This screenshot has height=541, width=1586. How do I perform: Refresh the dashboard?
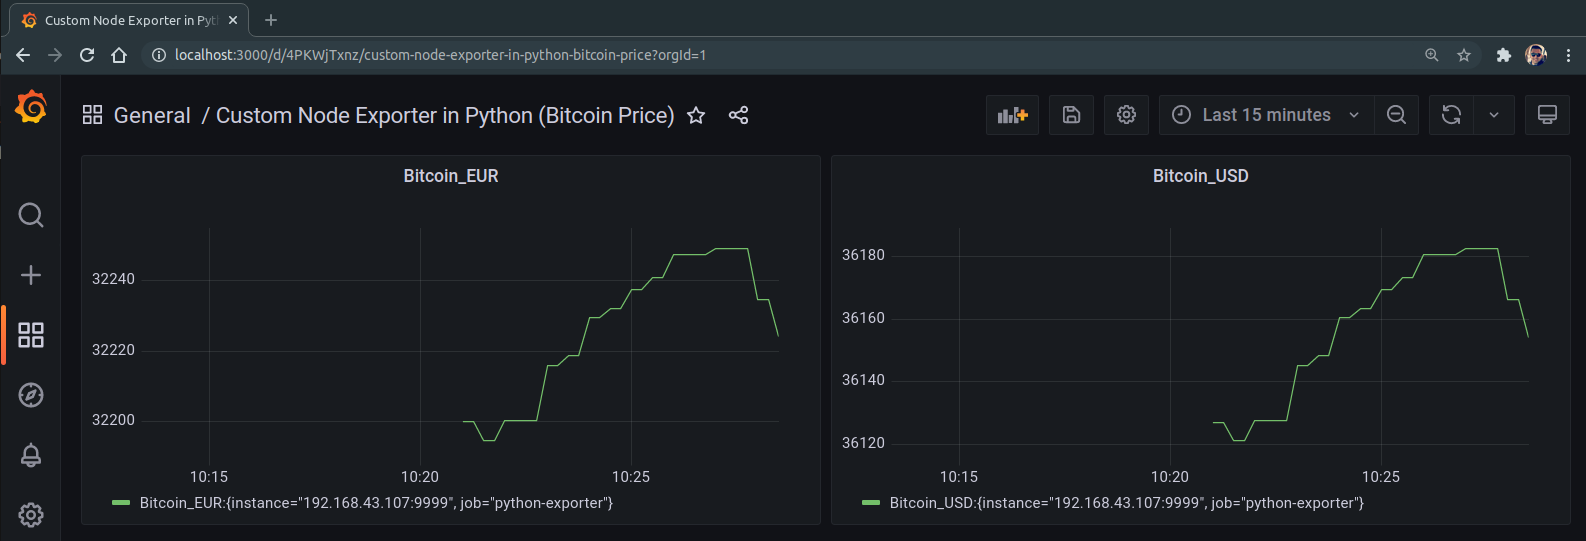(x=1451, y=115)
